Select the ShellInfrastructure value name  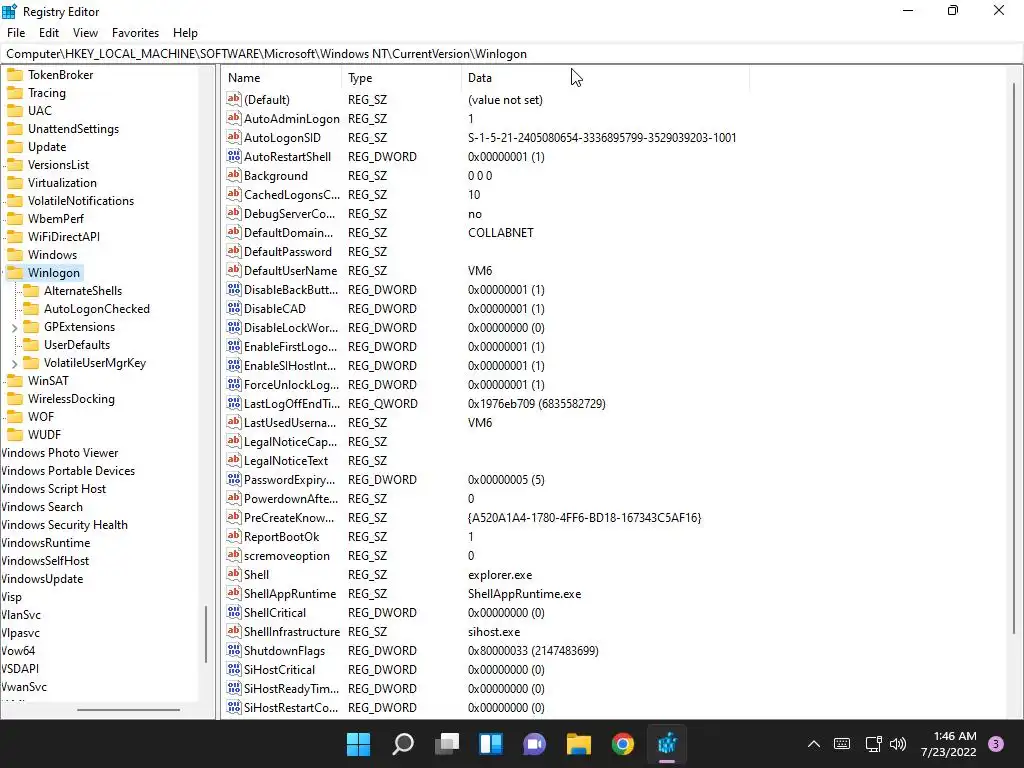pos(292,632)
